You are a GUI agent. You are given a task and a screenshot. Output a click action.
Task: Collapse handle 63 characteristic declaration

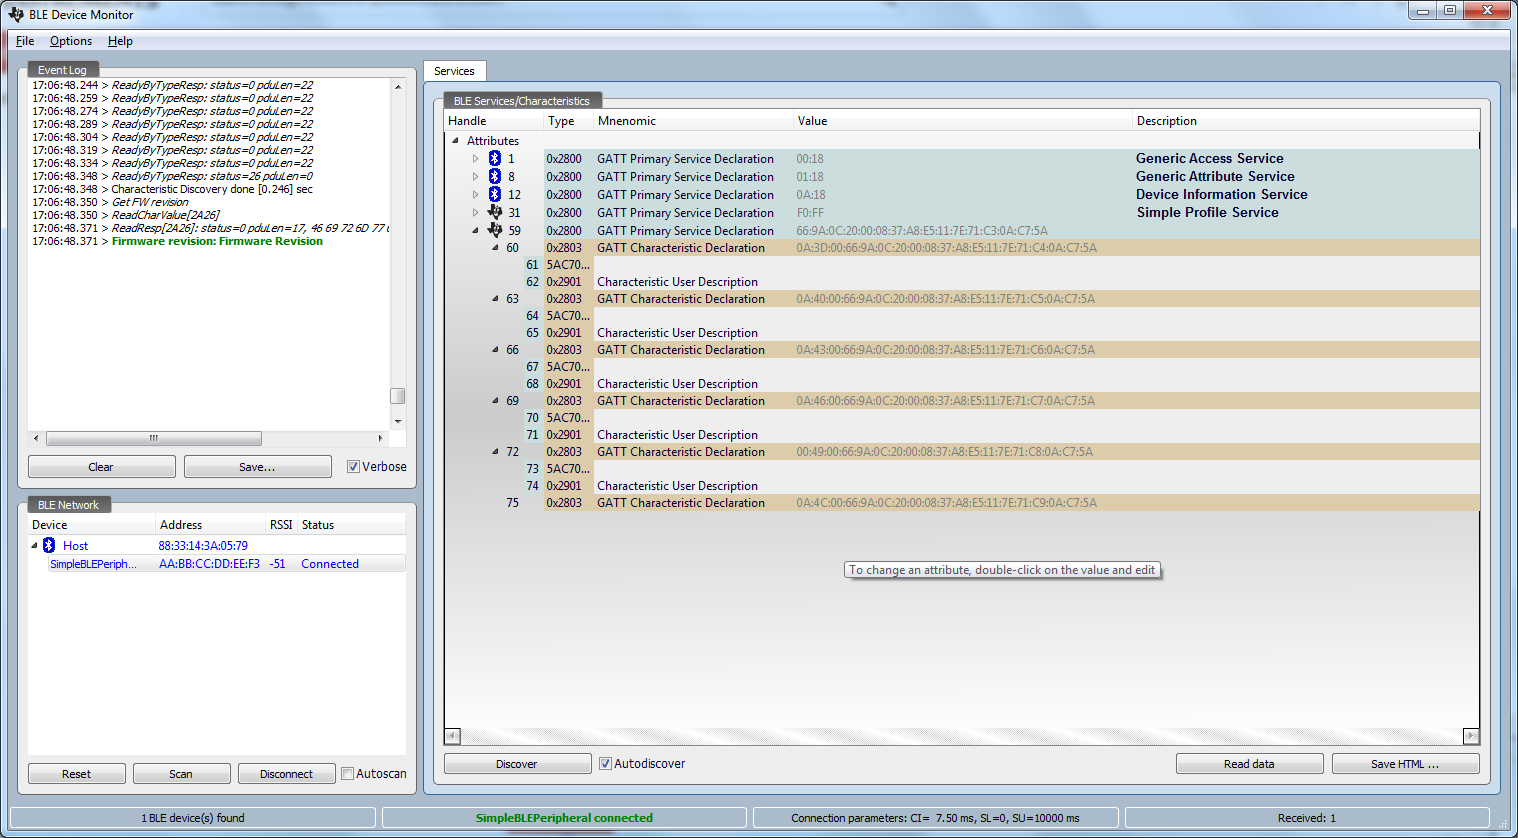[x=495, y=299]
